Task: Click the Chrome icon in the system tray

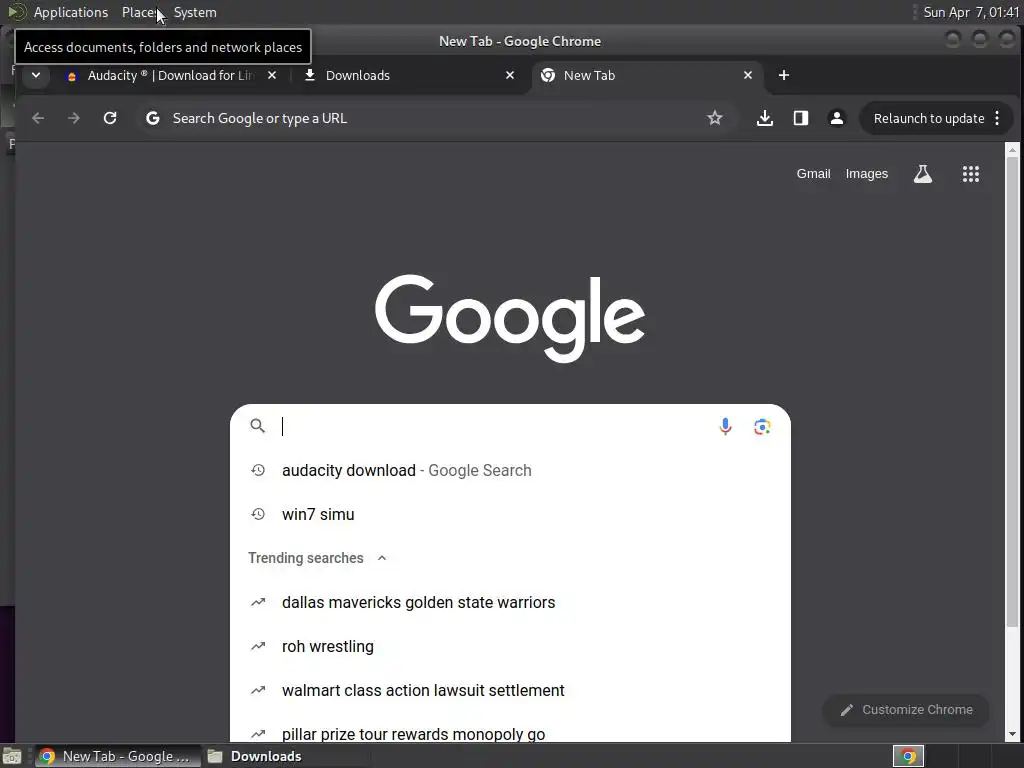Action: (x=908, y=756)
